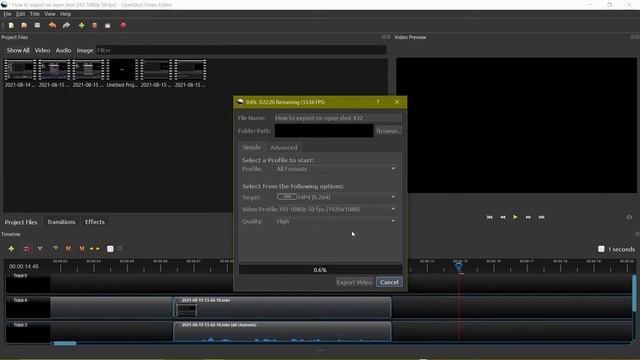Click the Next Marker icon
The width and height of the screenshot is (640, 360).
point(82,249)
